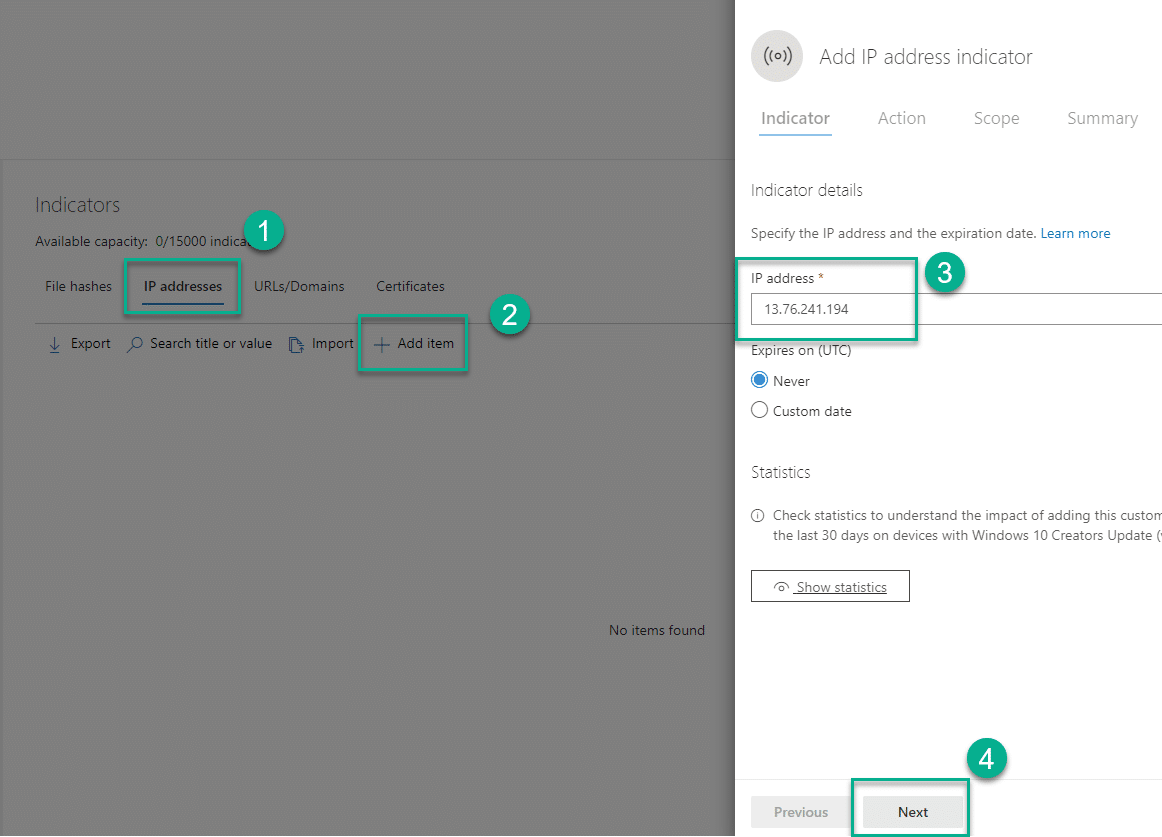This screenshot has width=1162, height=837.
Task: Open the Scope step
Action: 996,118
